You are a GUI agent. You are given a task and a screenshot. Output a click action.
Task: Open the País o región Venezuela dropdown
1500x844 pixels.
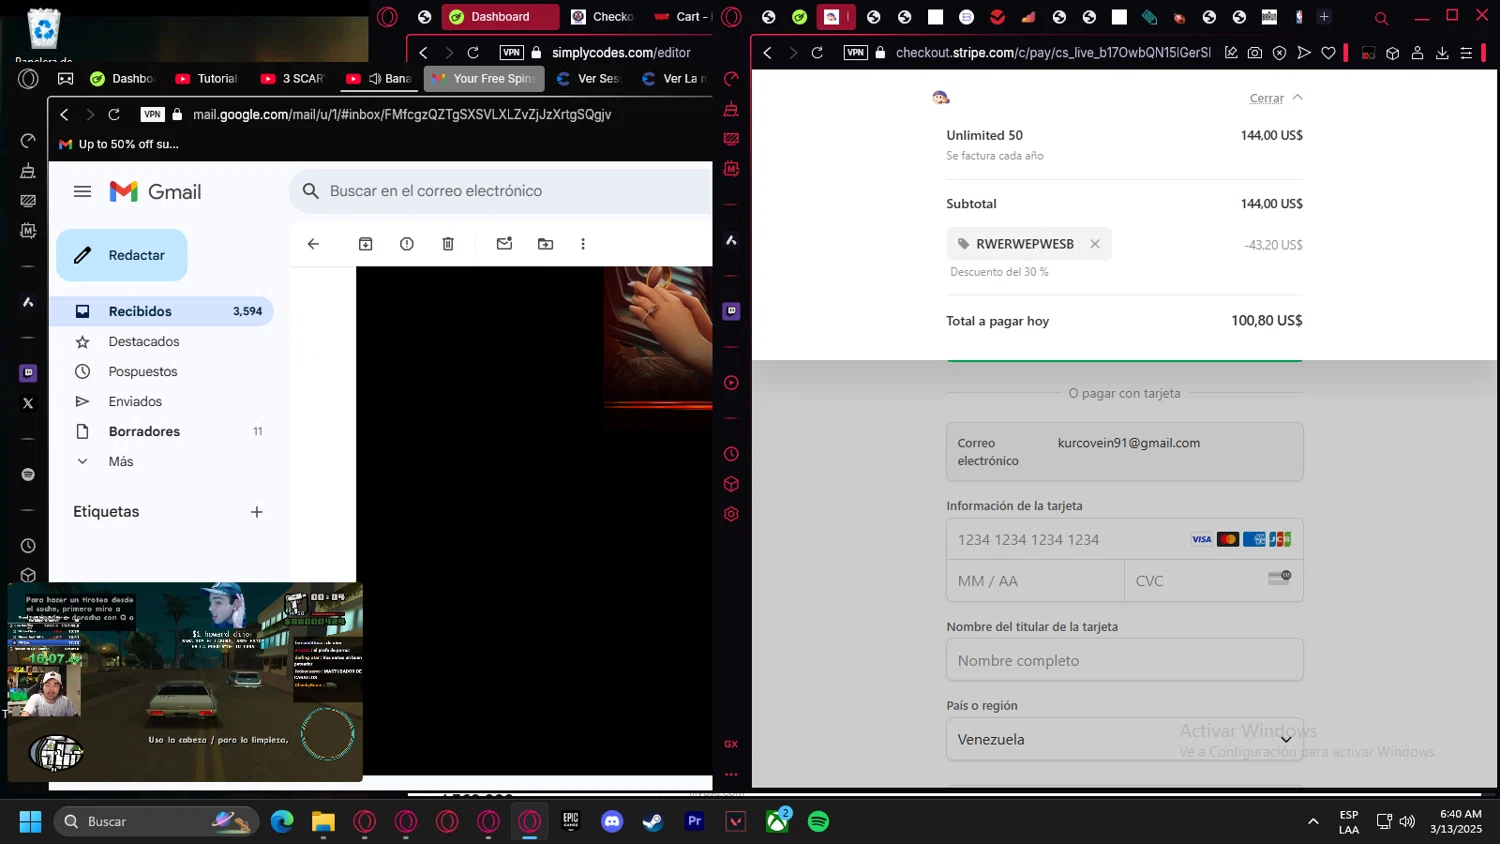pos(1125,739)
